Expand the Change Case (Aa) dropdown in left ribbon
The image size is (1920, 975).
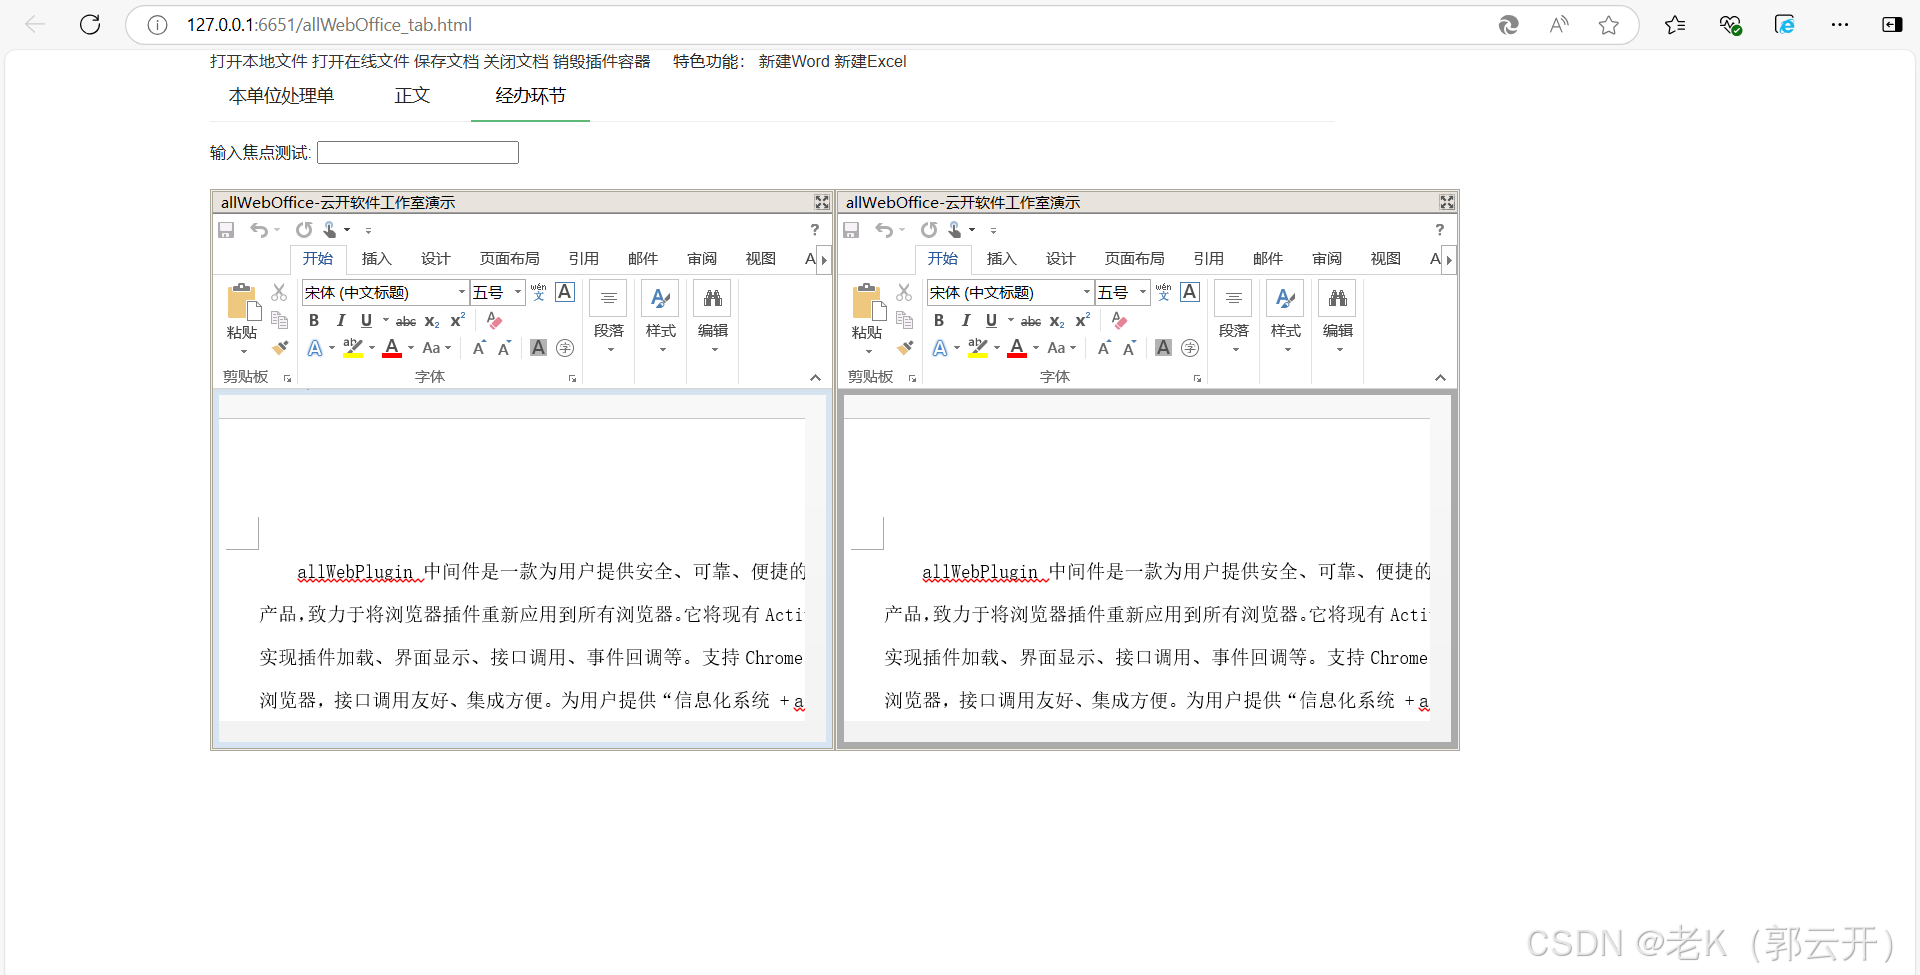point(446,347)
